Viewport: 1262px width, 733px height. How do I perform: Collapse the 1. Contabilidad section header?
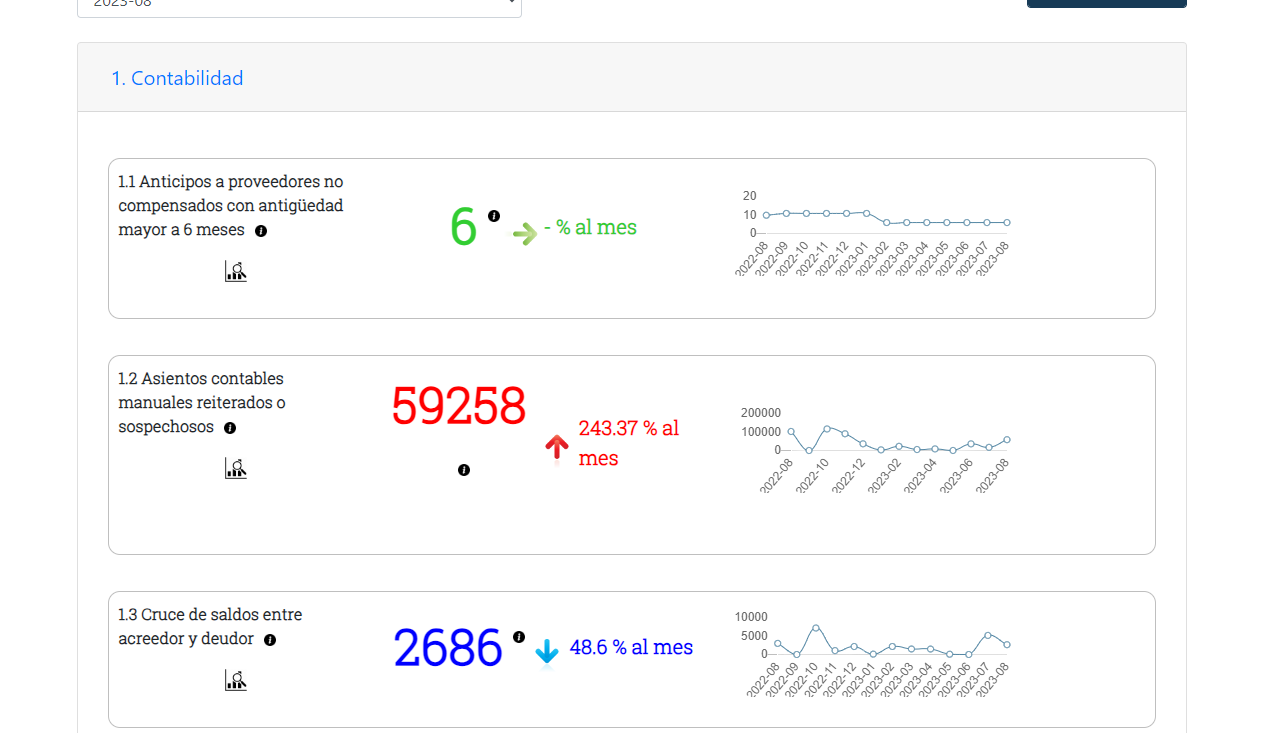tap(177, 78)
